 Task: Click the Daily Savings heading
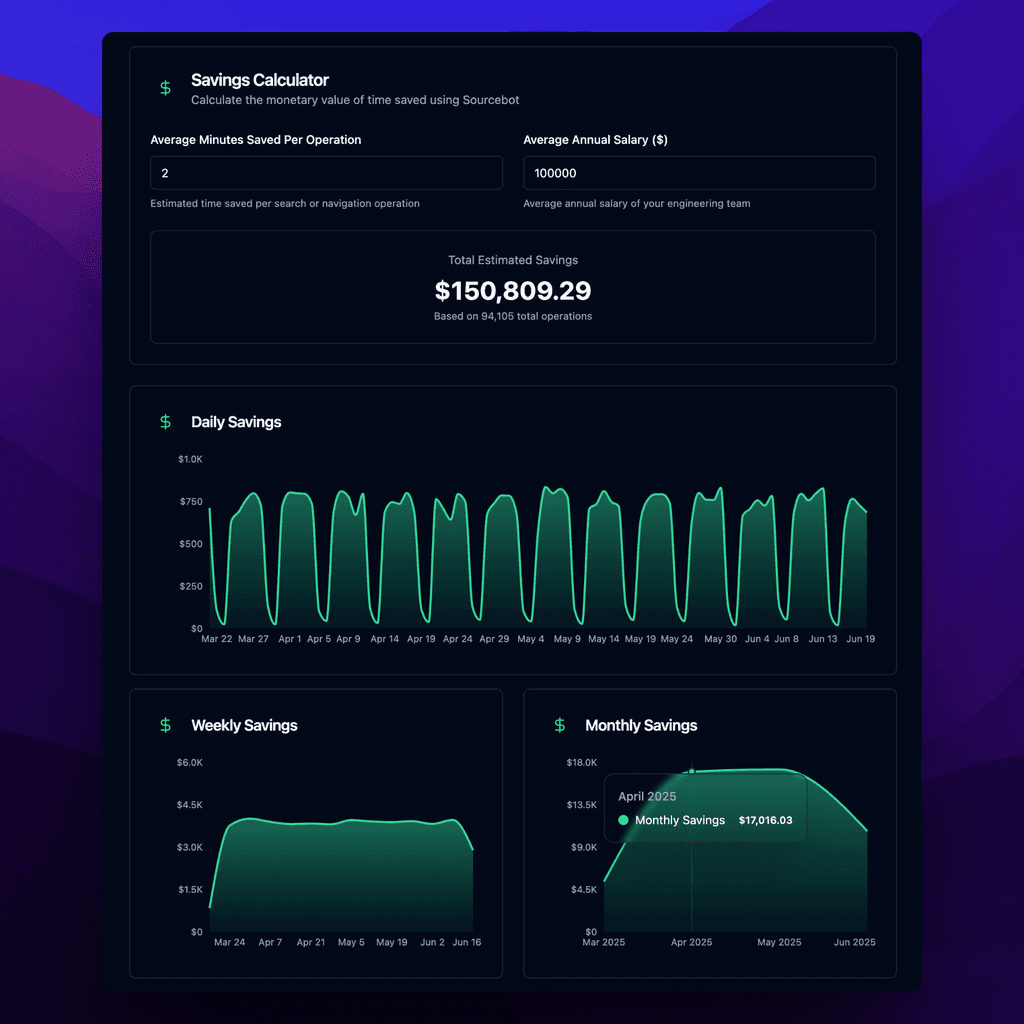(x=236, y=422)
